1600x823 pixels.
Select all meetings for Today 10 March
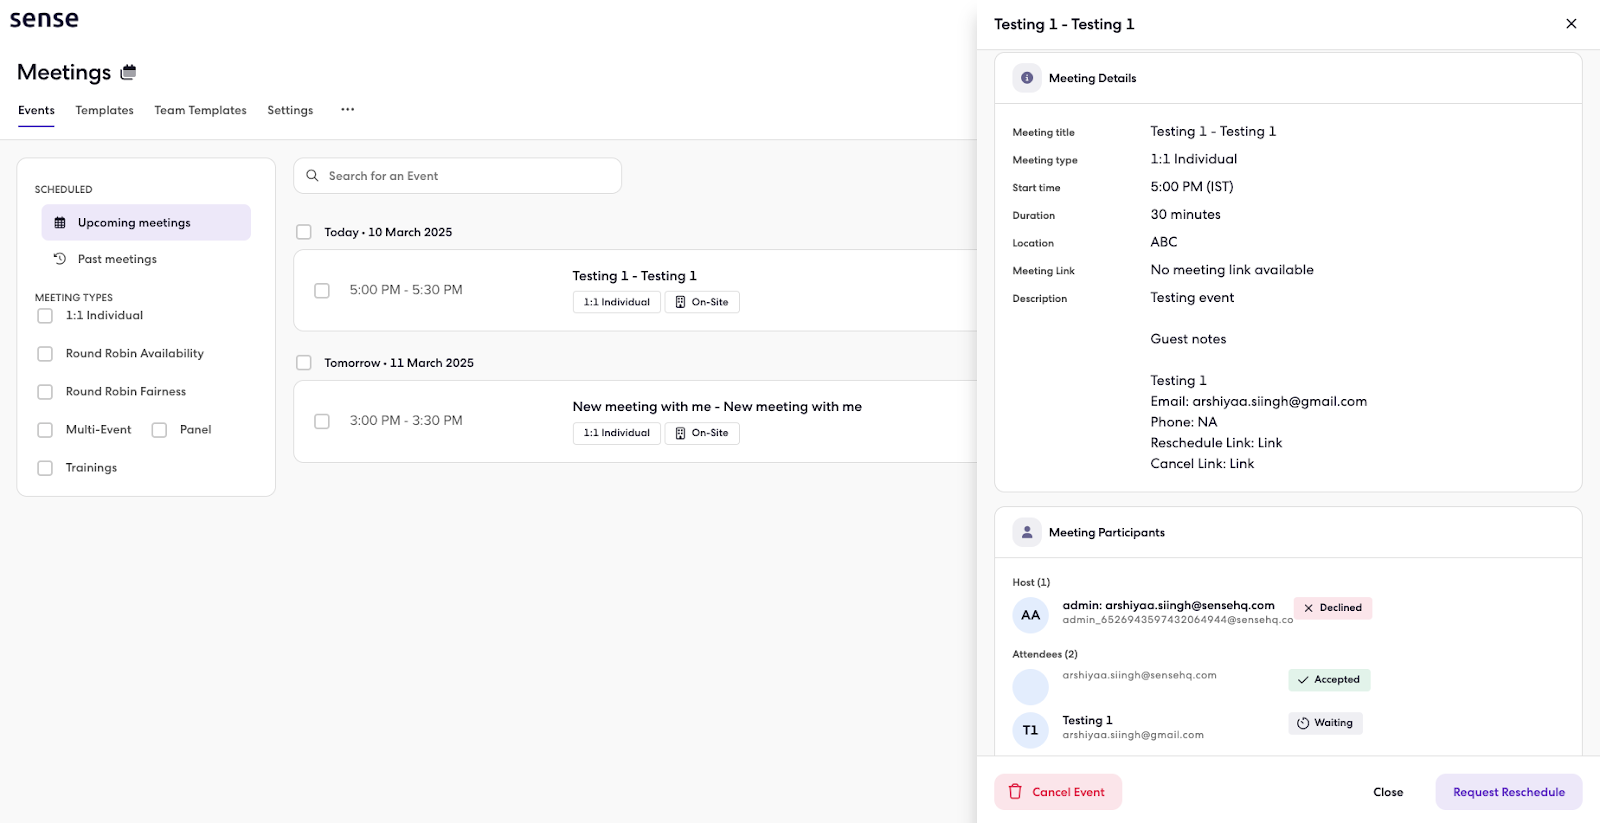coord(304,232)
